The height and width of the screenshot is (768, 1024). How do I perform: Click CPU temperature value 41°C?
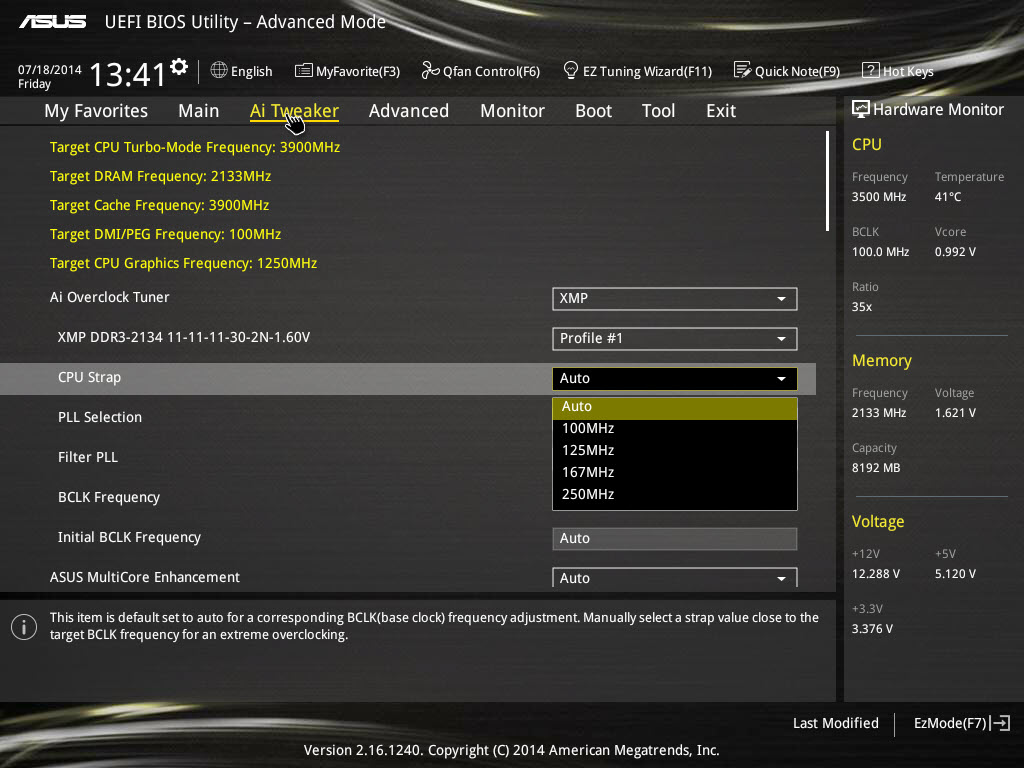(x=948, y=197)
